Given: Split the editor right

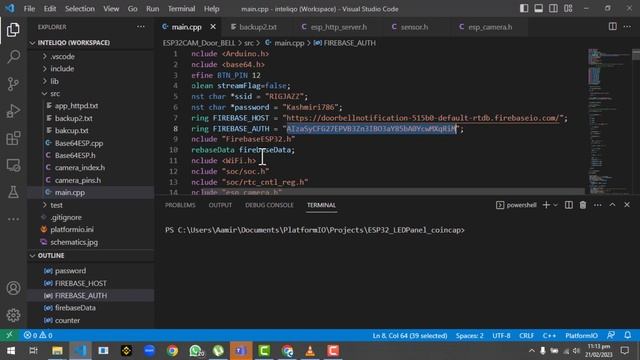Looking at the screenshot, I should click(613, 27).
